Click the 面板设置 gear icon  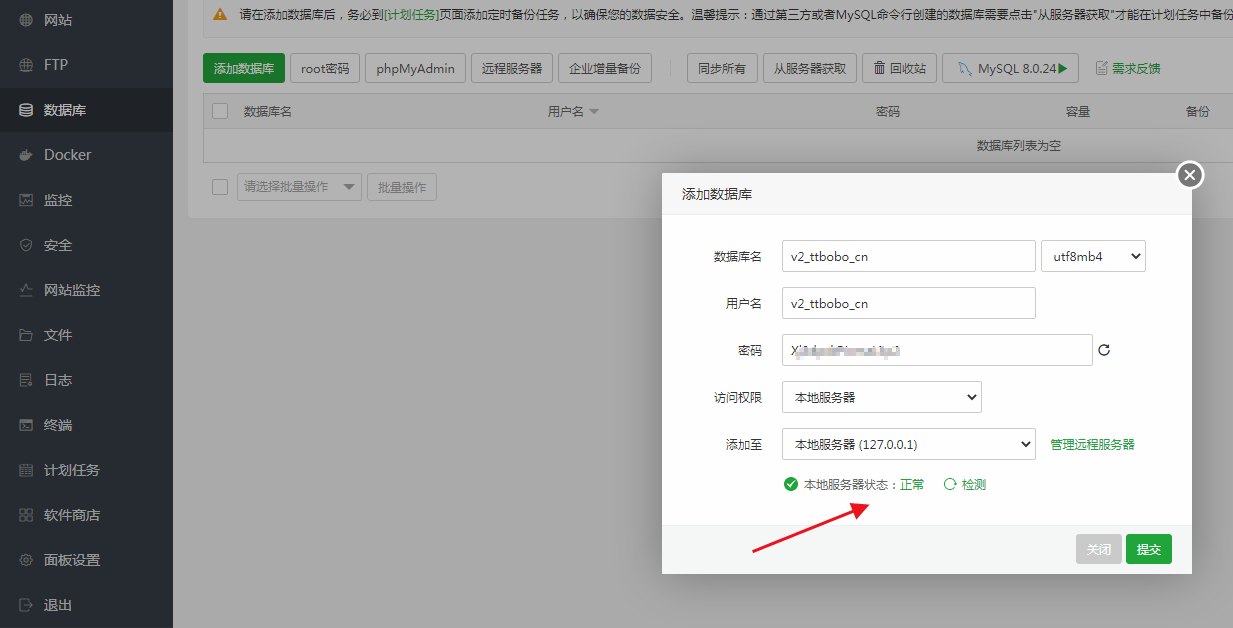26,560
